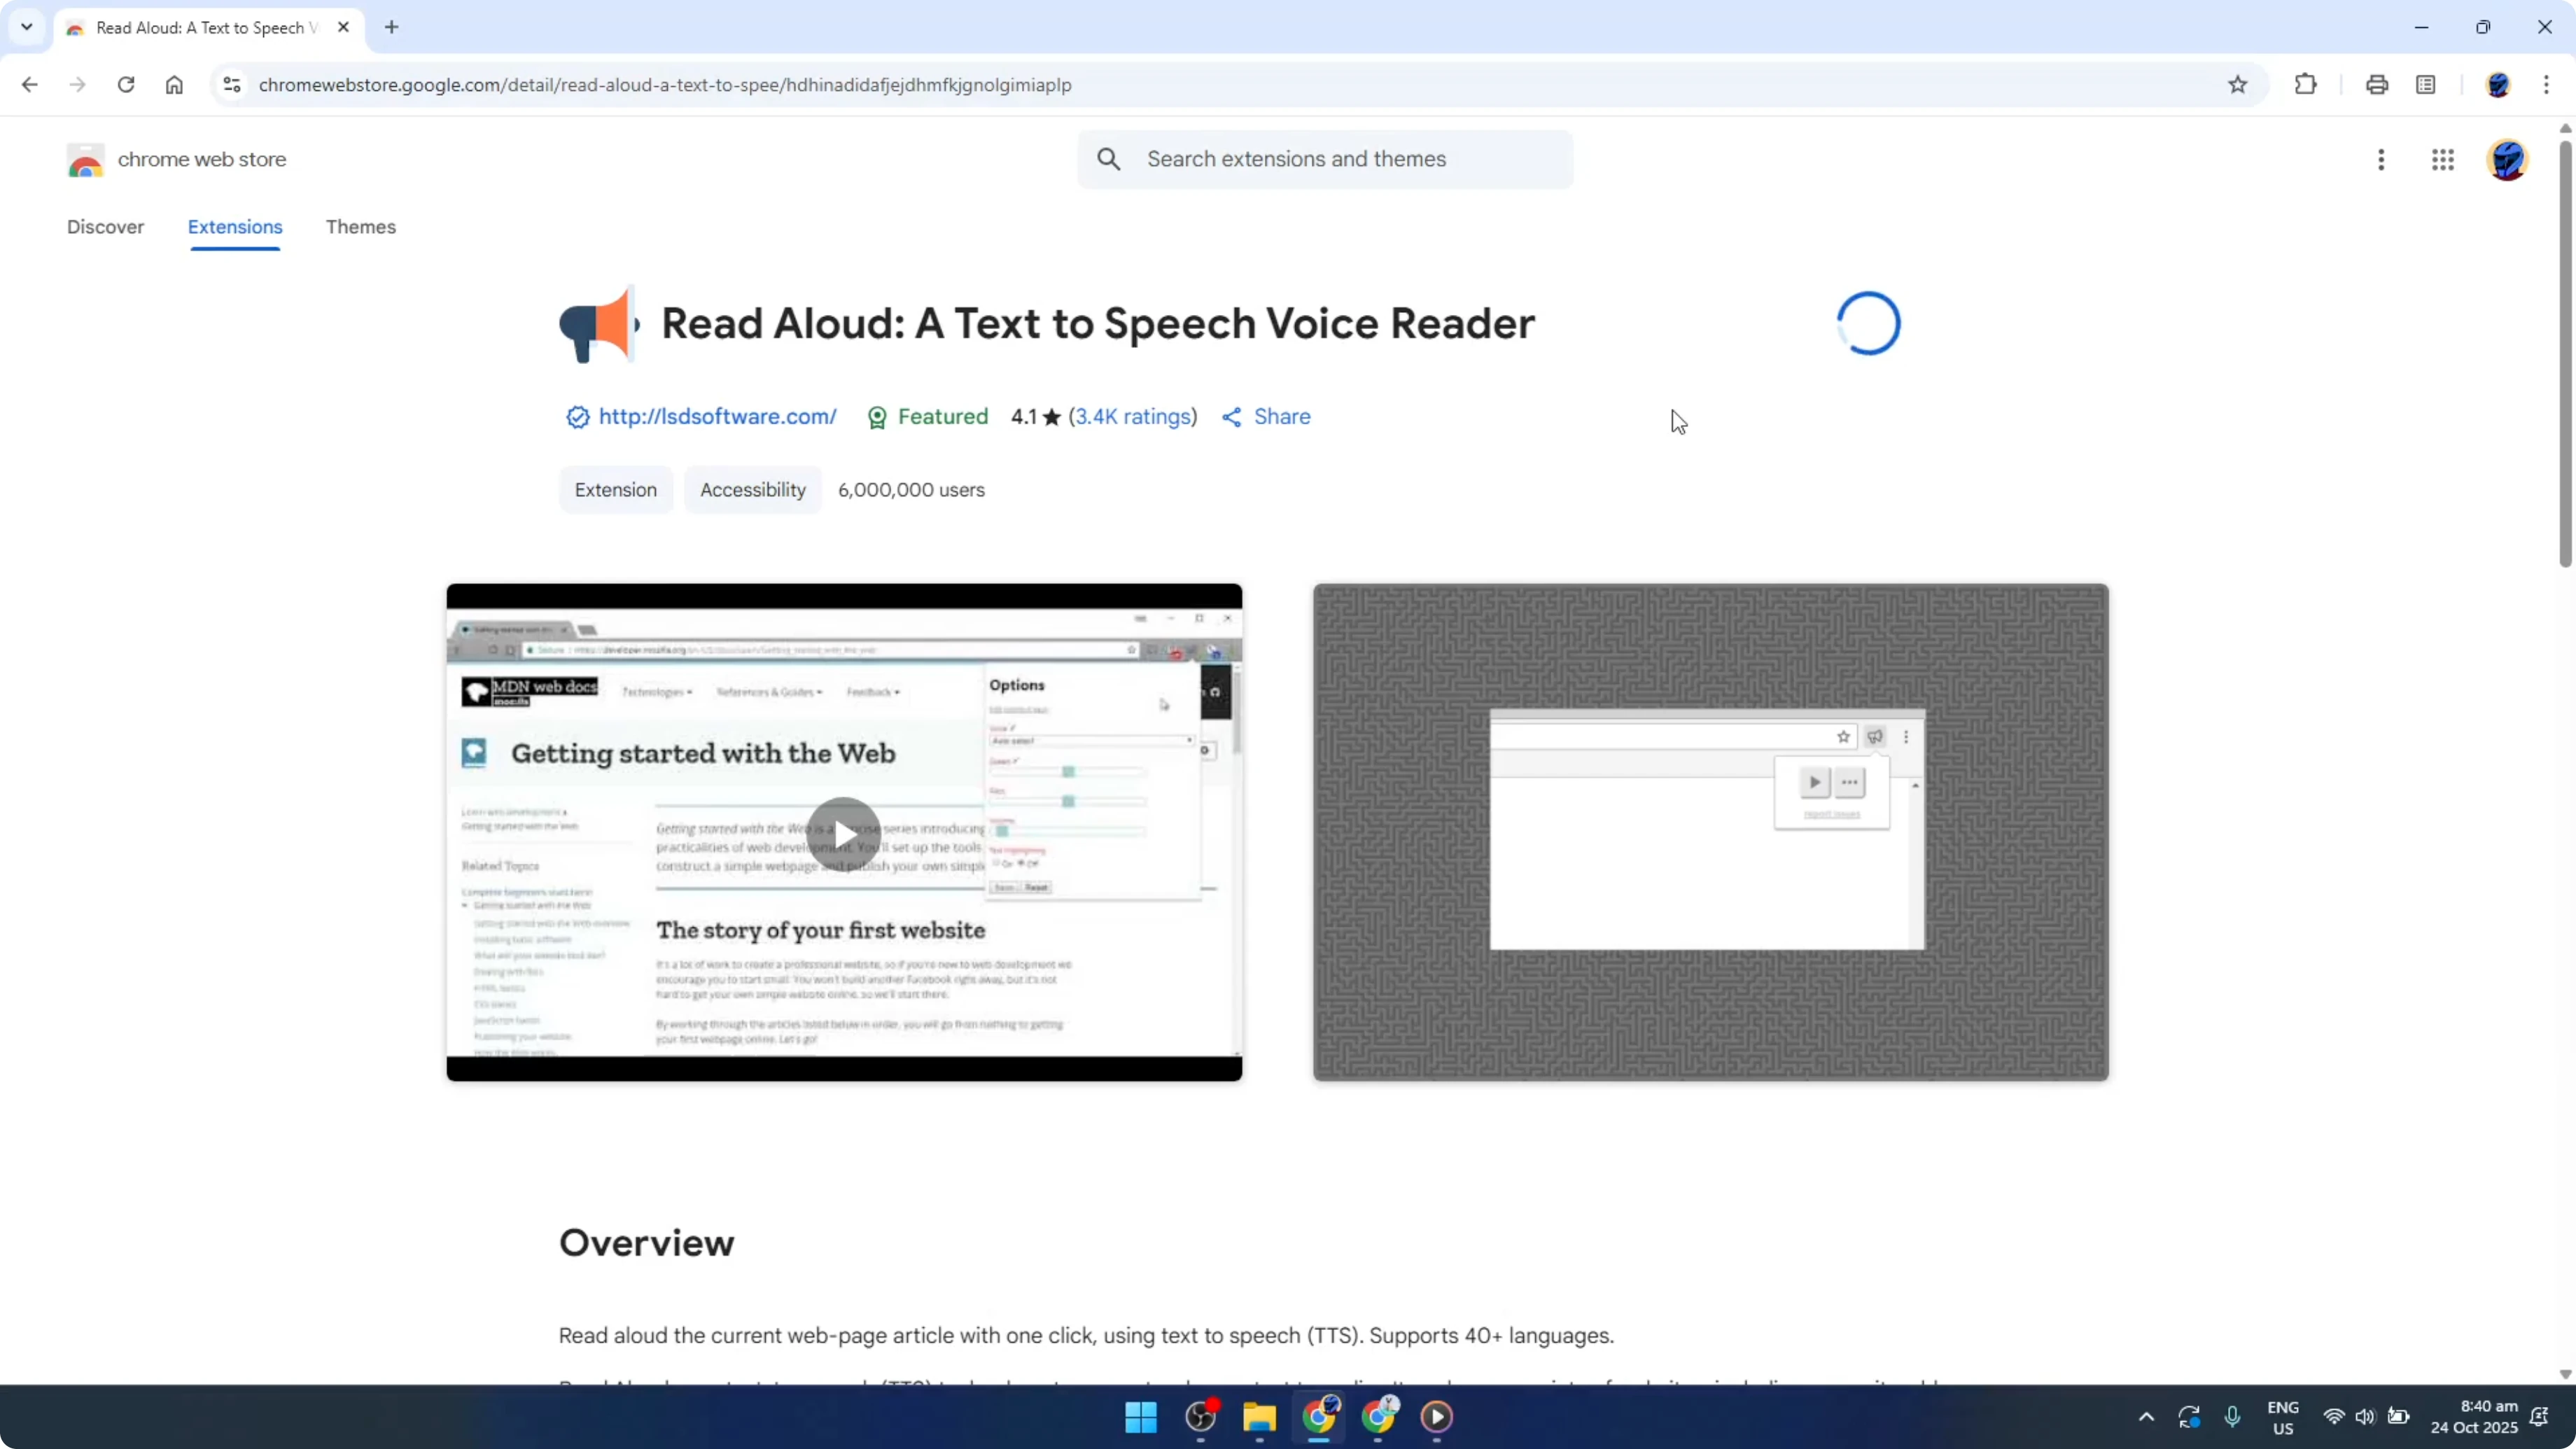Click the search magnifier icon
The height and width of the screenshot is (1449, 2576).
pos(1109,159)
